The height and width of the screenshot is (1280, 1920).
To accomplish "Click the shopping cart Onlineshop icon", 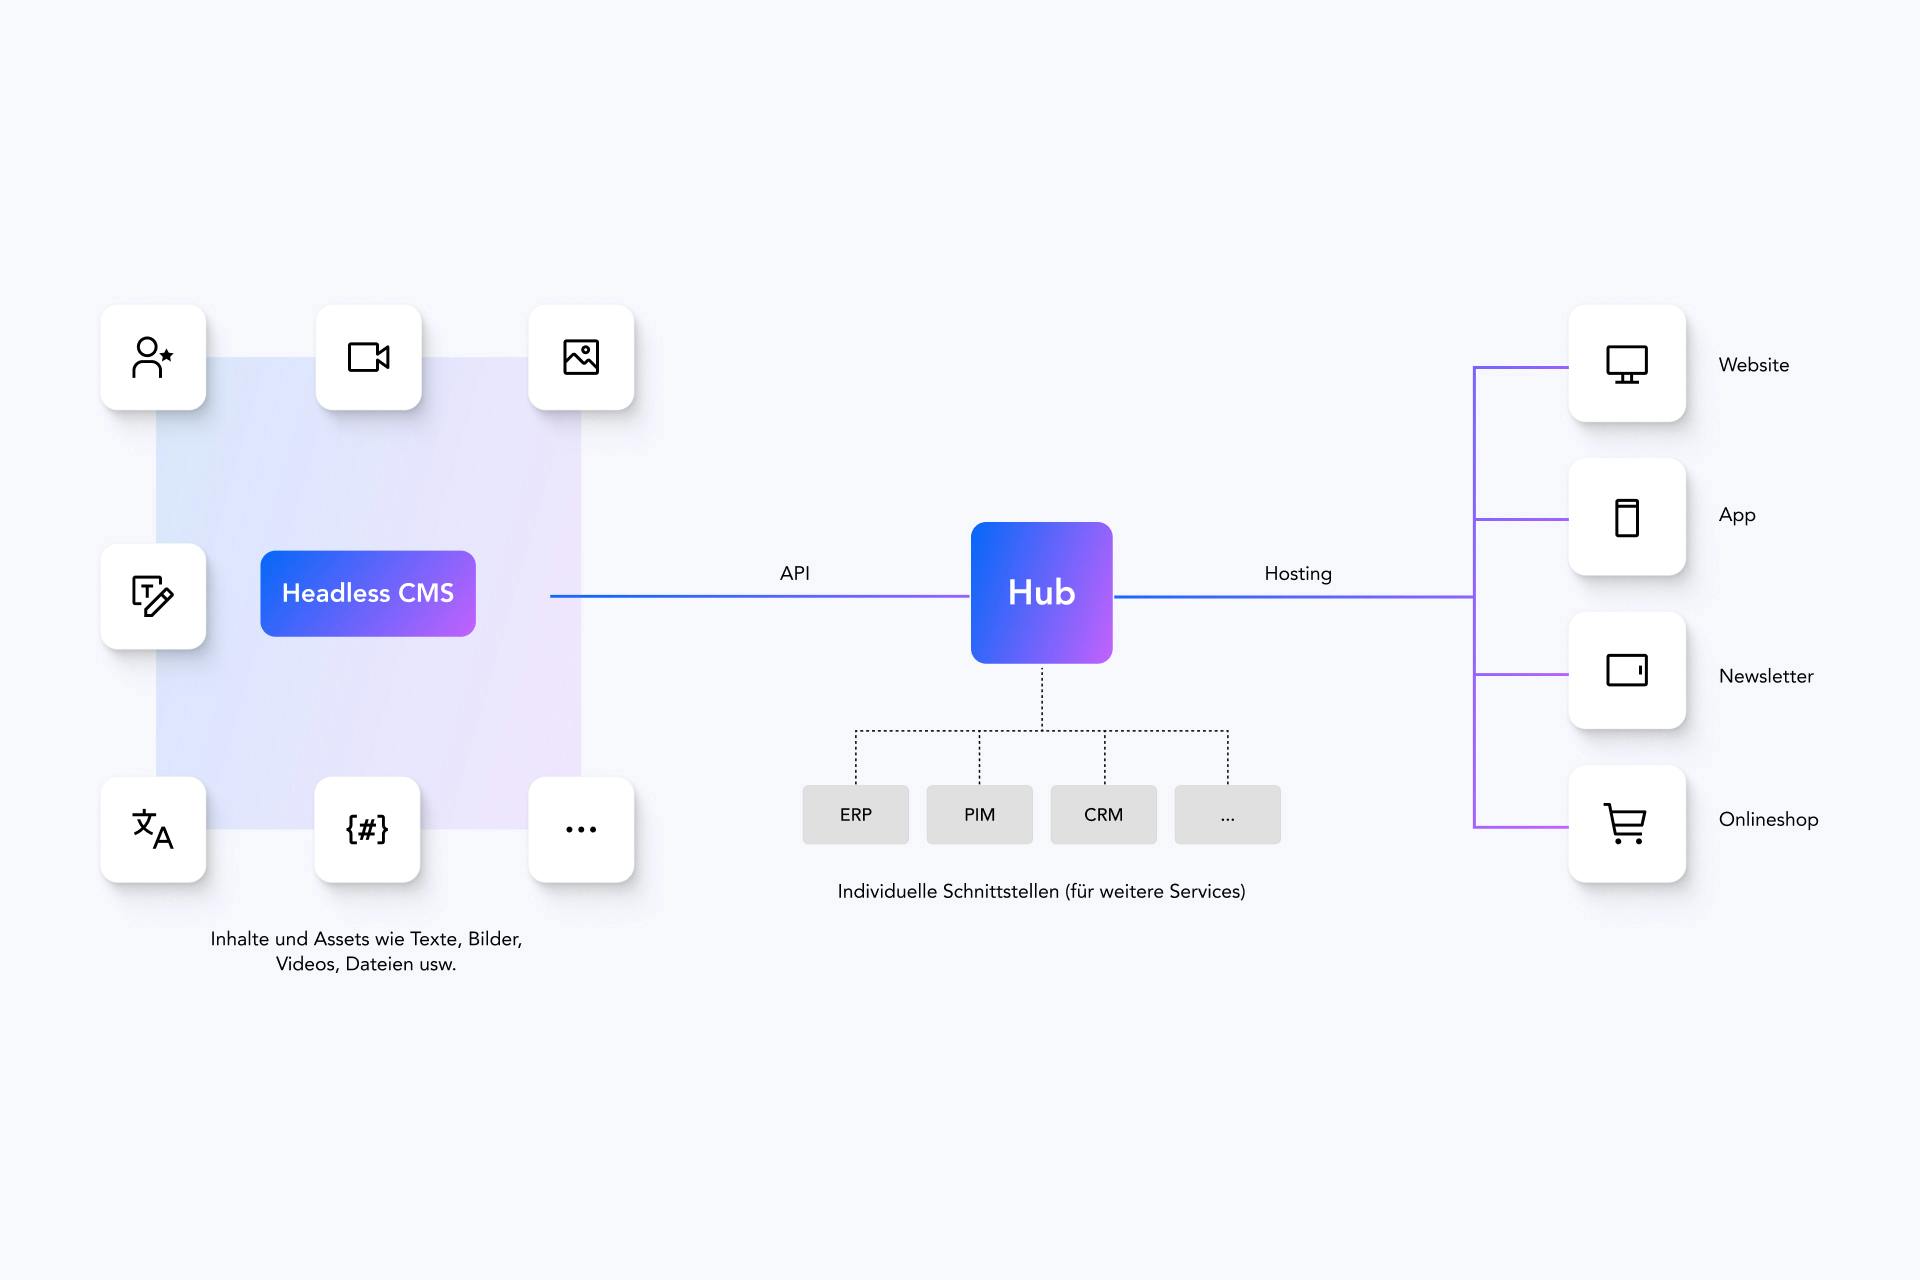I will coord(1627,822).
